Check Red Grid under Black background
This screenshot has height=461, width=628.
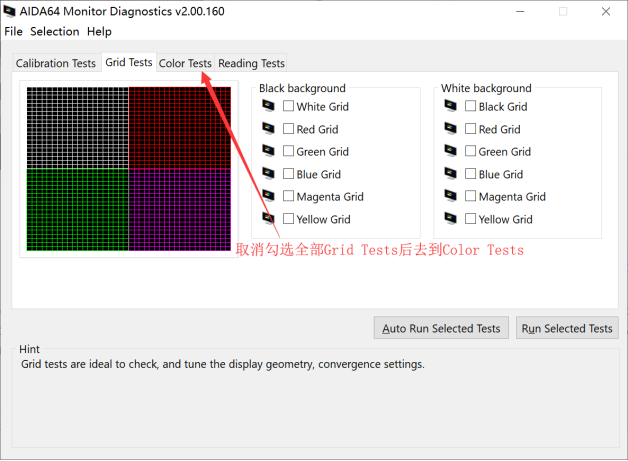[288, 129]
